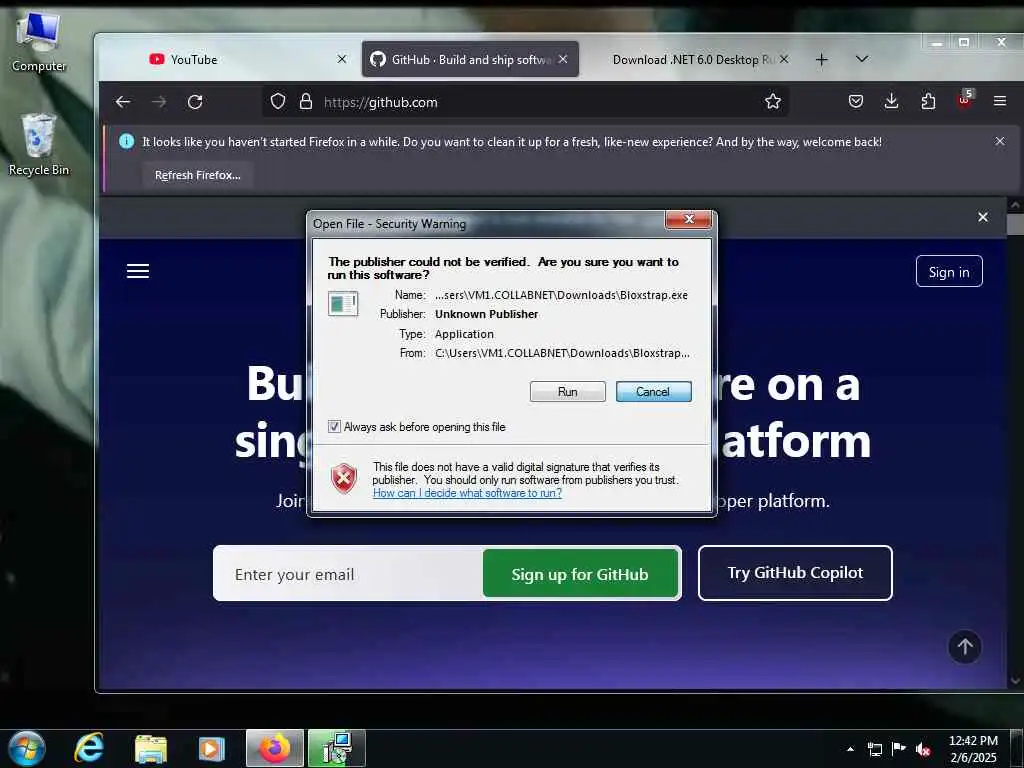Open the Firefox hamburger application menu
Image resolution: width=1024 pixels, height=768 pixels.
coord(1000,101)
